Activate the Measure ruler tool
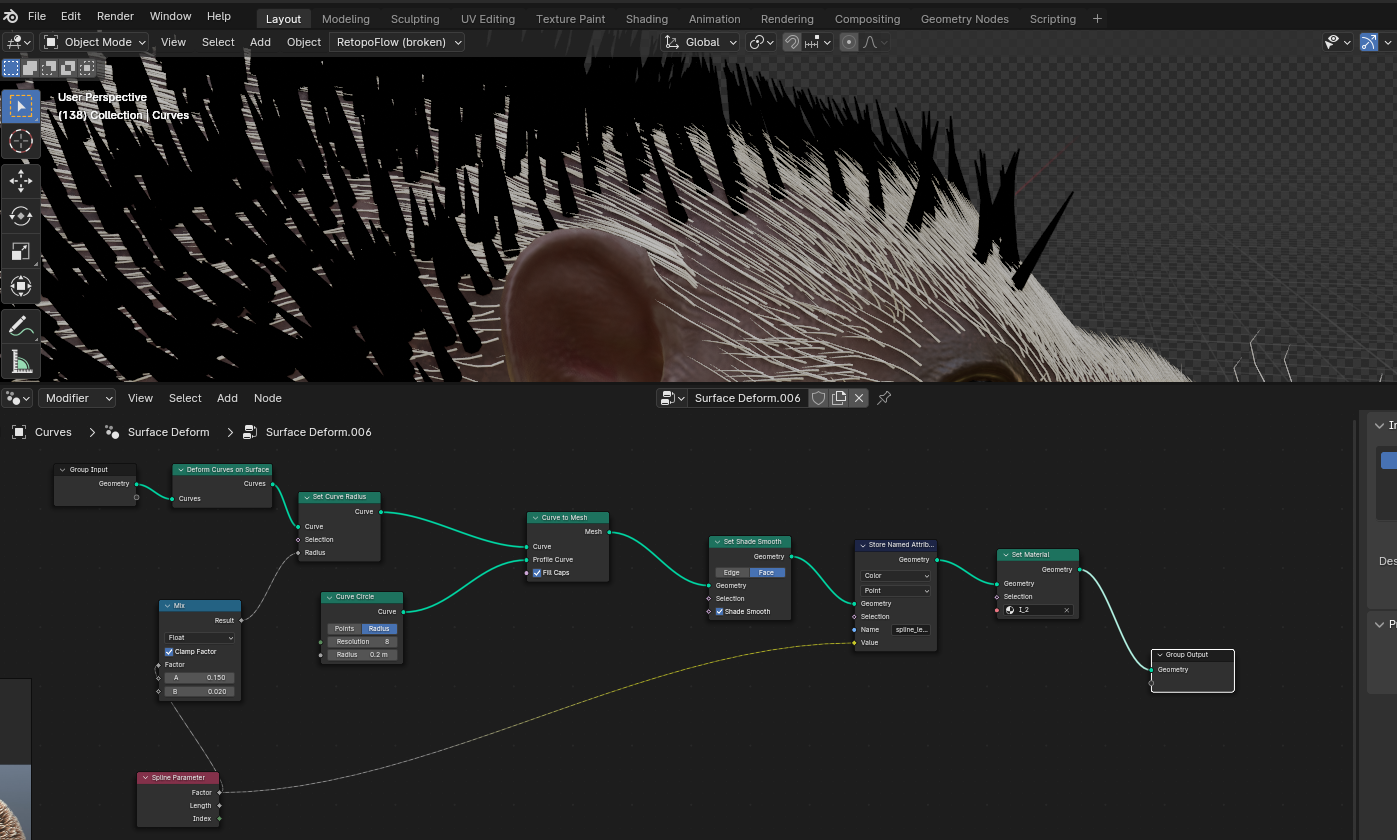1397x840 pixels. coord(21,361)
